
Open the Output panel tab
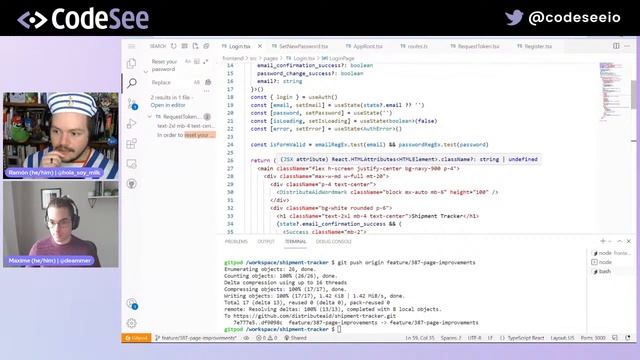click(x=266, y=242)
